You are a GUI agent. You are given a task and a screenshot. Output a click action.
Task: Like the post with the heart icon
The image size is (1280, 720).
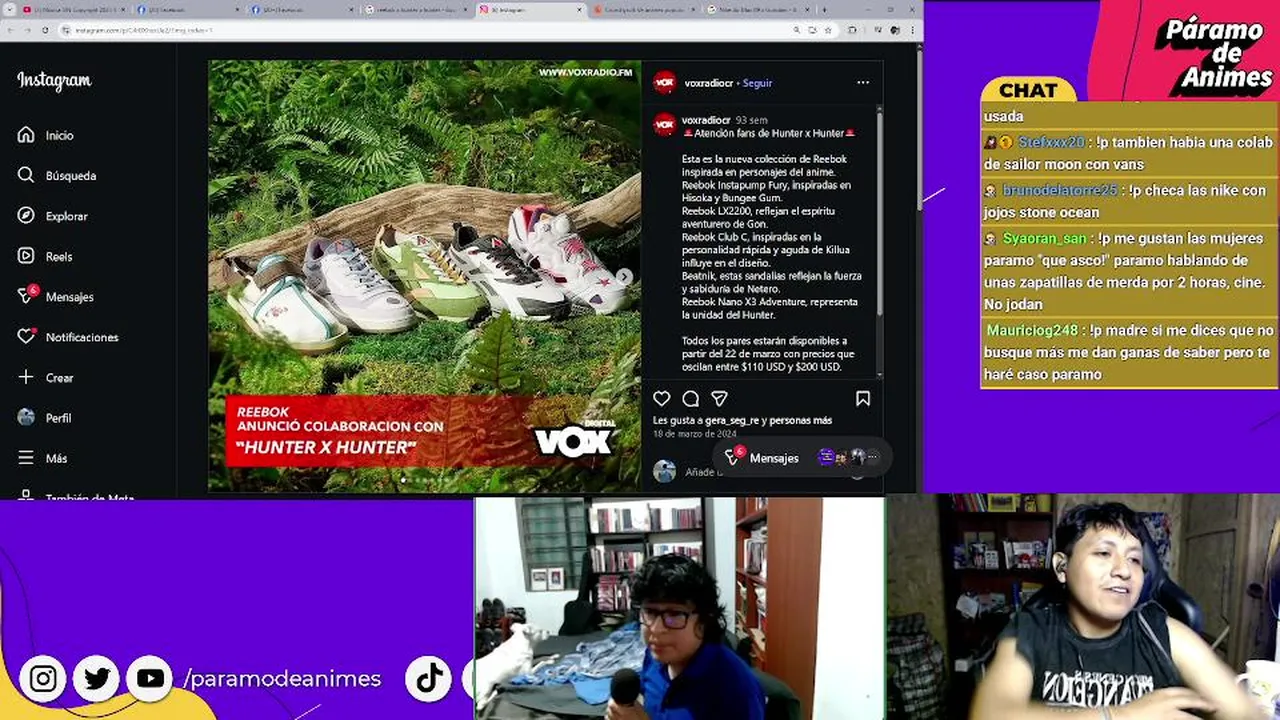click(x=662, y=398)
